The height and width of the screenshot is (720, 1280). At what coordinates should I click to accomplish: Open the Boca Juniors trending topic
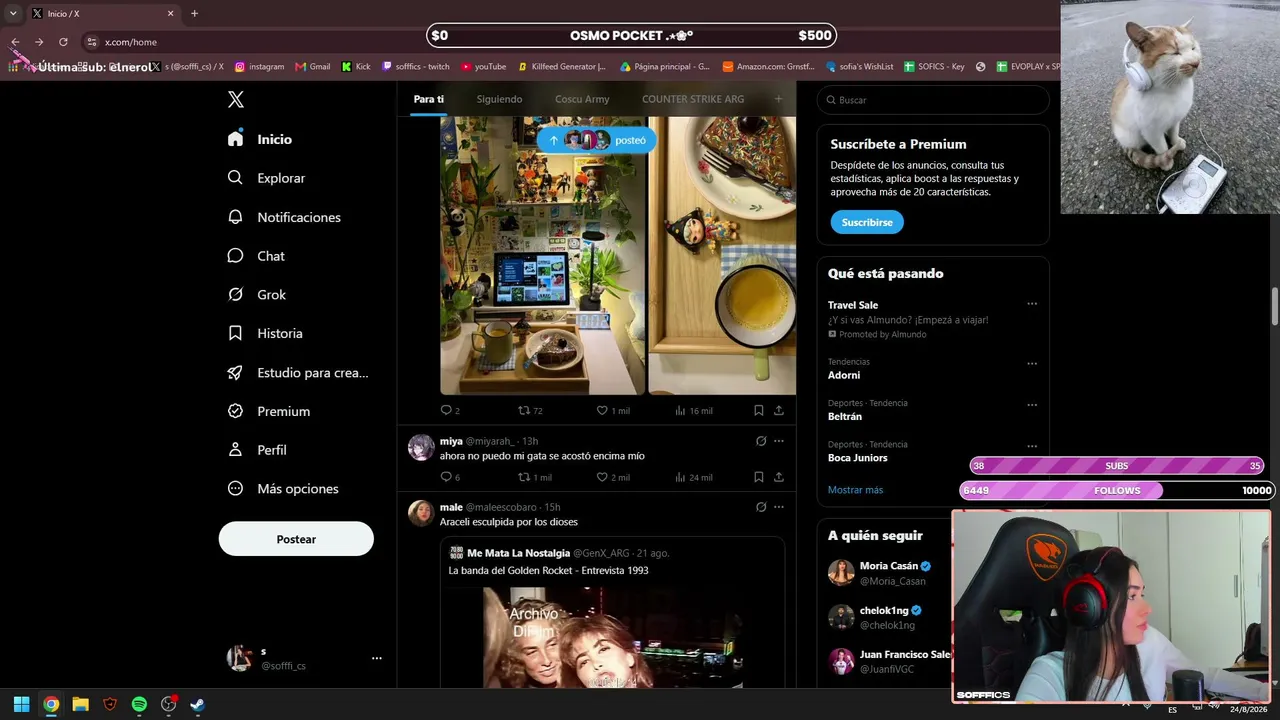(858, 458)
